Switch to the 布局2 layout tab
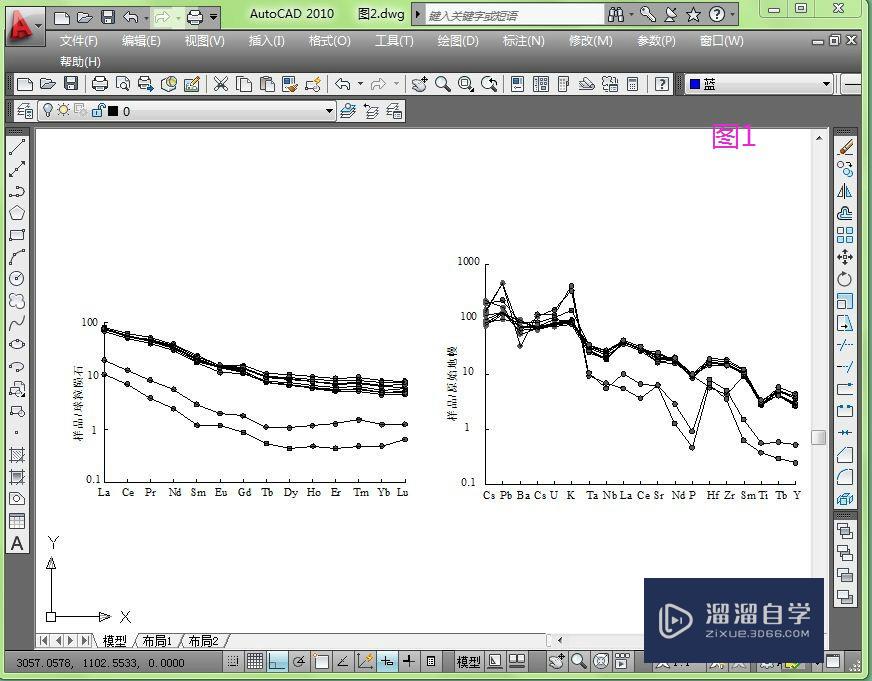The width and height of the screenshot is (872, 681). click(204, 641)
